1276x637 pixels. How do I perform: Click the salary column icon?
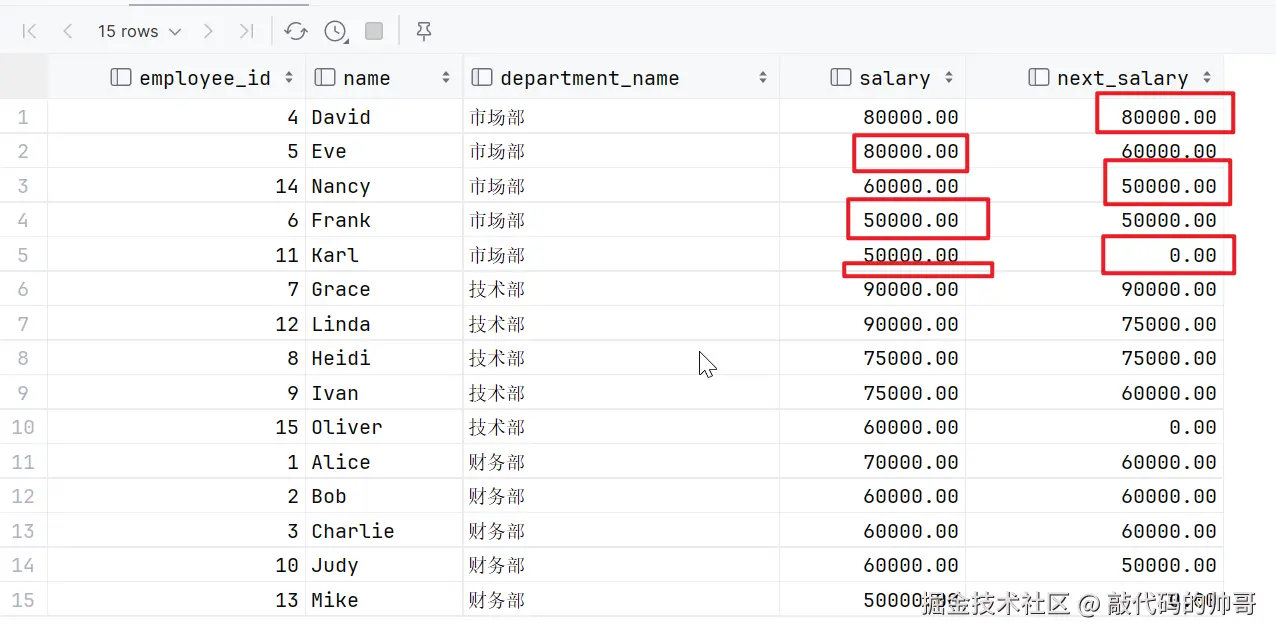click(841, 77)
